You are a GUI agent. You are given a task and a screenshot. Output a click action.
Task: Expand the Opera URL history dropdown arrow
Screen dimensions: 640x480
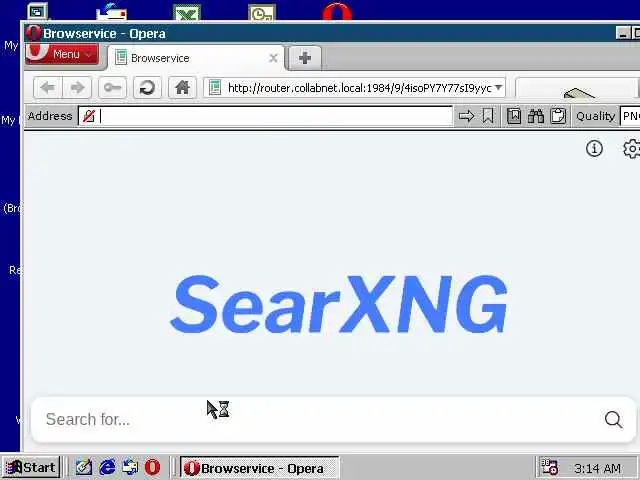click(x=498, y=87)
